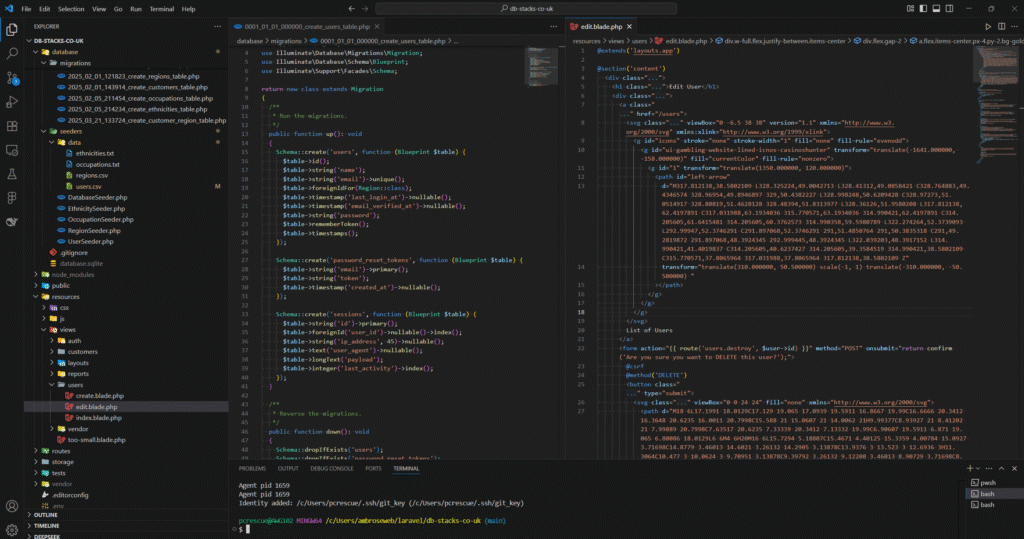The height and width of the screenshot is (539, 1024).
Task: Collapse the seeders folder
Action: point(44,131)
